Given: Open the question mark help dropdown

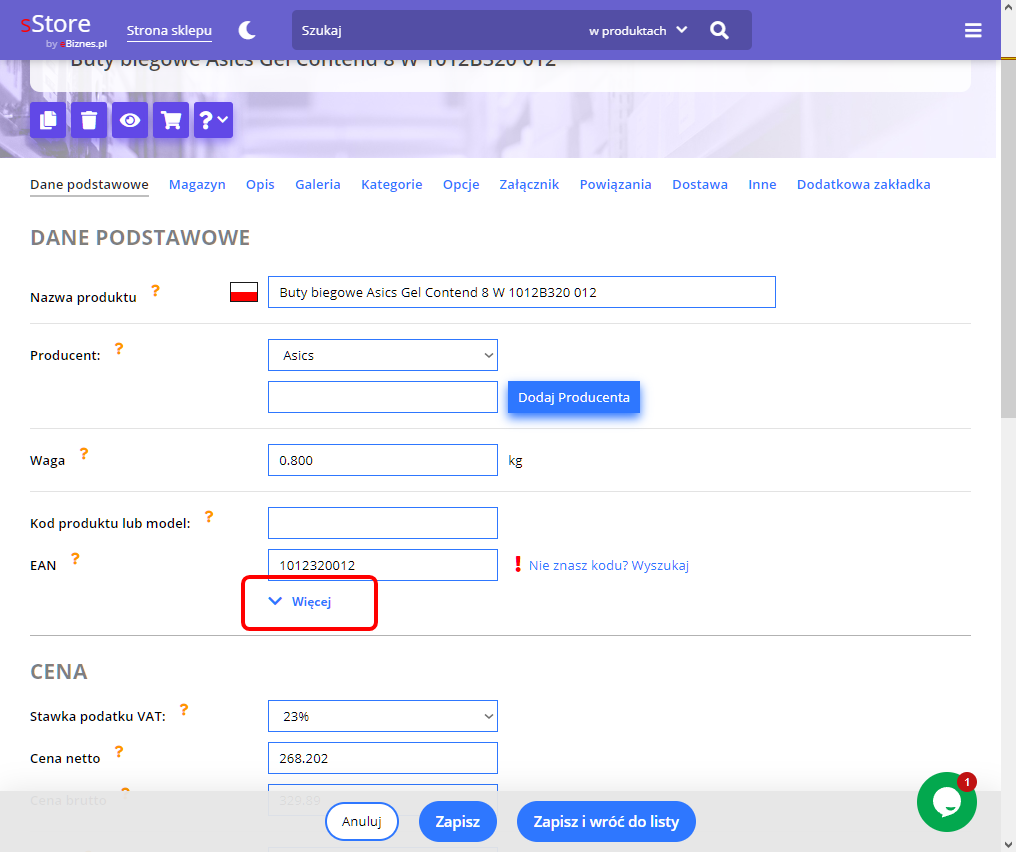Looking at the screenshot, I should pyautogui.click(x=213, y=120).
